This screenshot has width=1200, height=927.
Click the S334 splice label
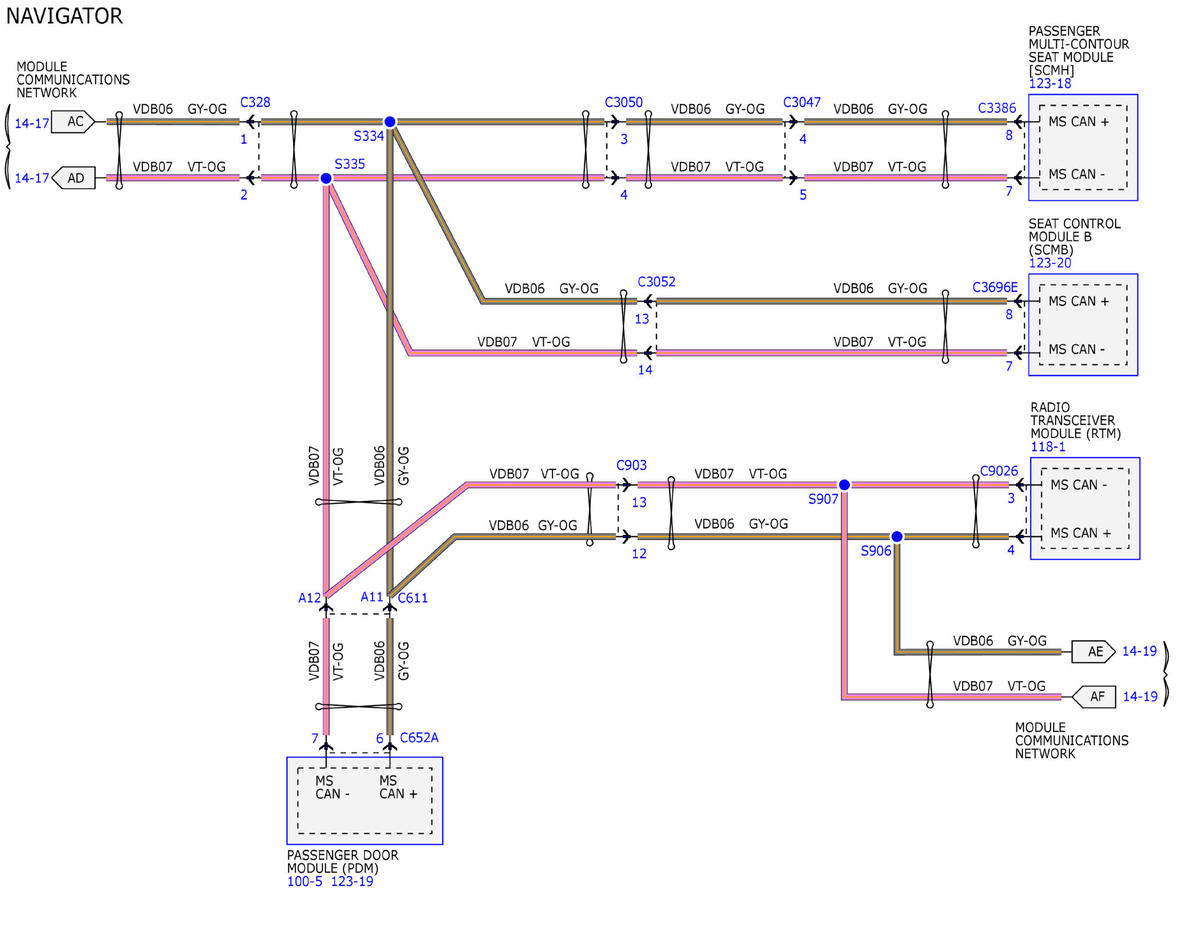pos(368,135)
